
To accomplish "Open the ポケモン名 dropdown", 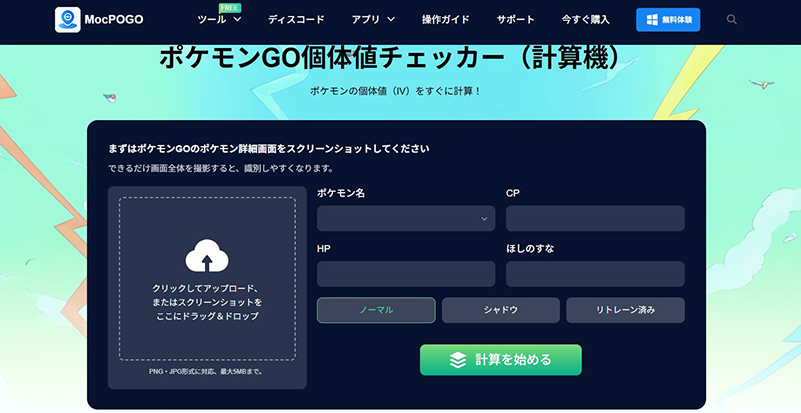I will [406, 218].
